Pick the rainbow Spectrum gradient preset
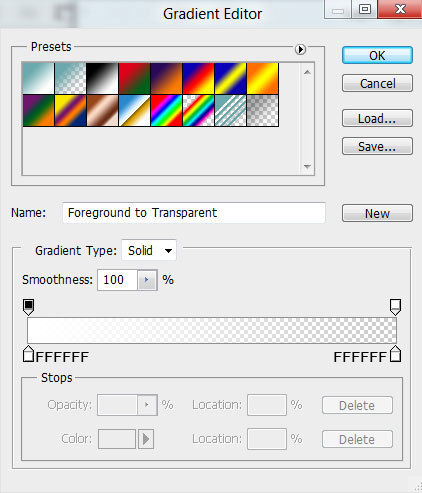 tap(166, 110)
